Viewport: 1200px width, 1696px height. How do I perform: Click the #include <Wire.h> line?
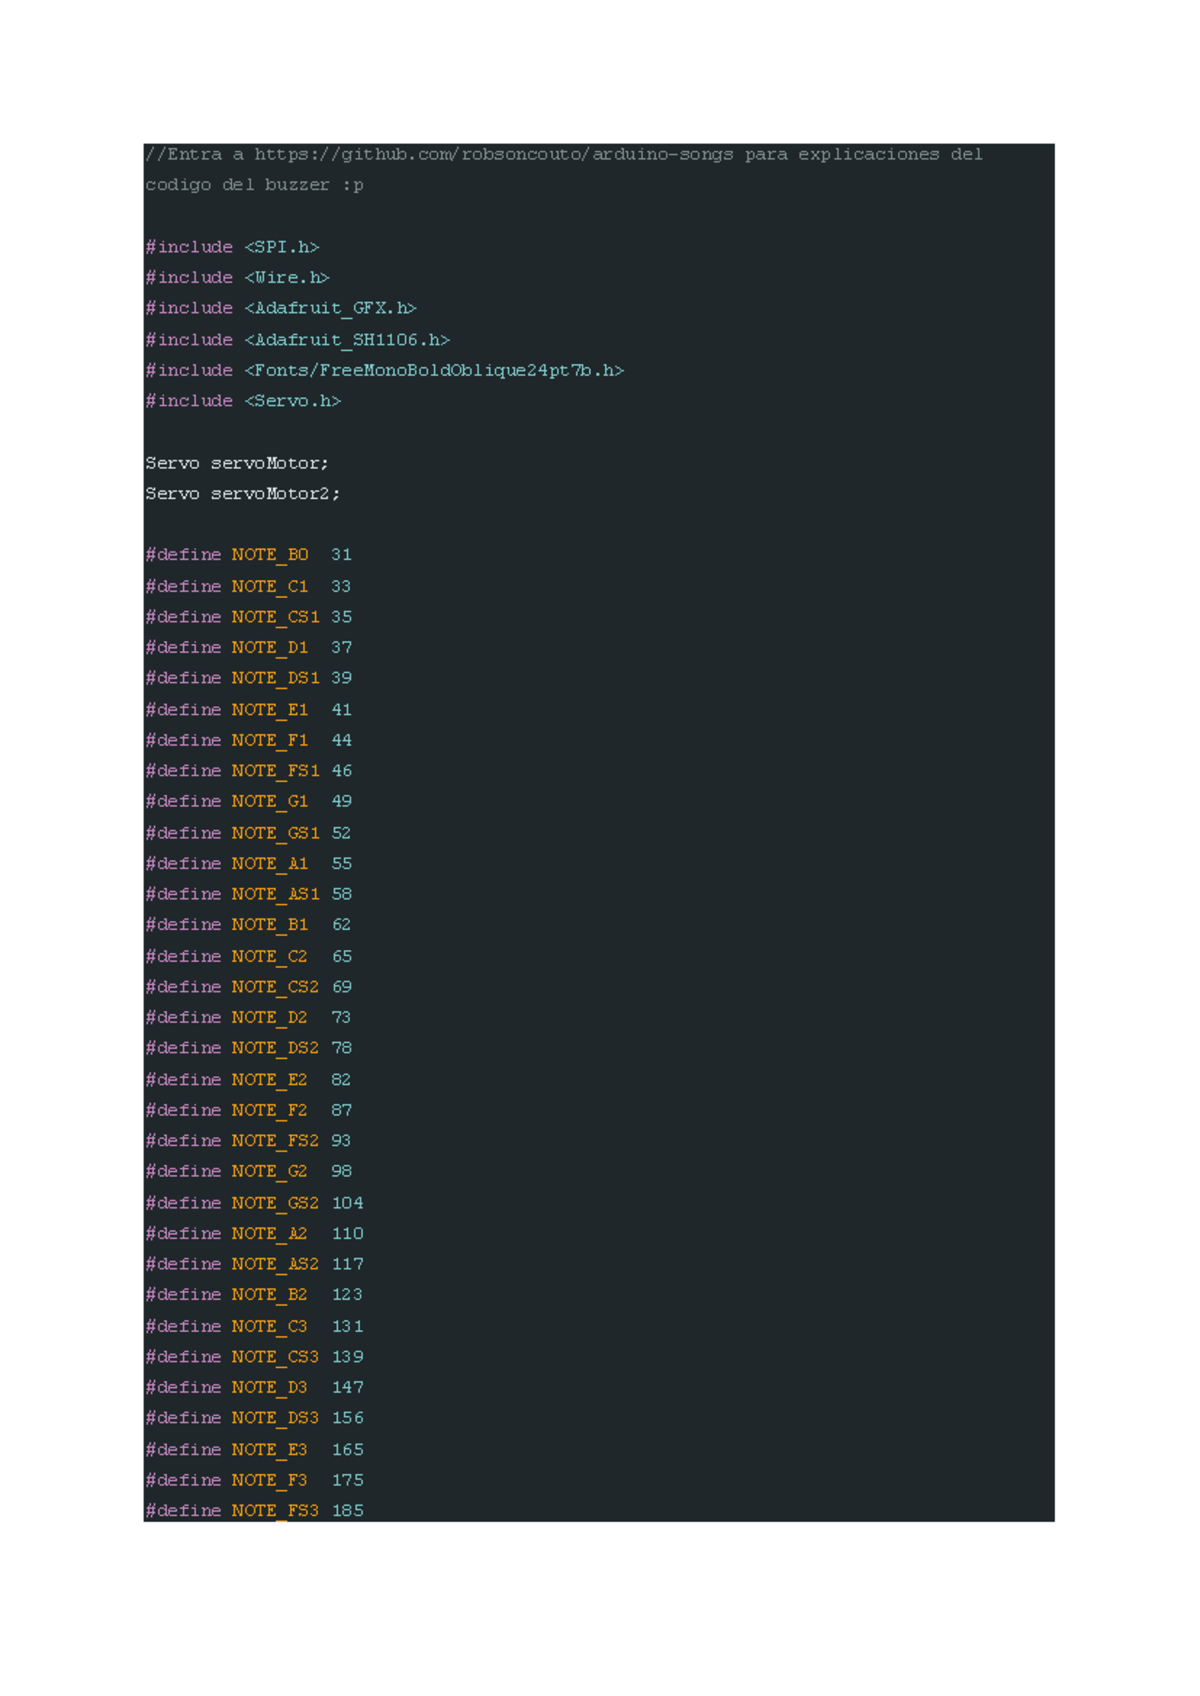pos(237,277)
